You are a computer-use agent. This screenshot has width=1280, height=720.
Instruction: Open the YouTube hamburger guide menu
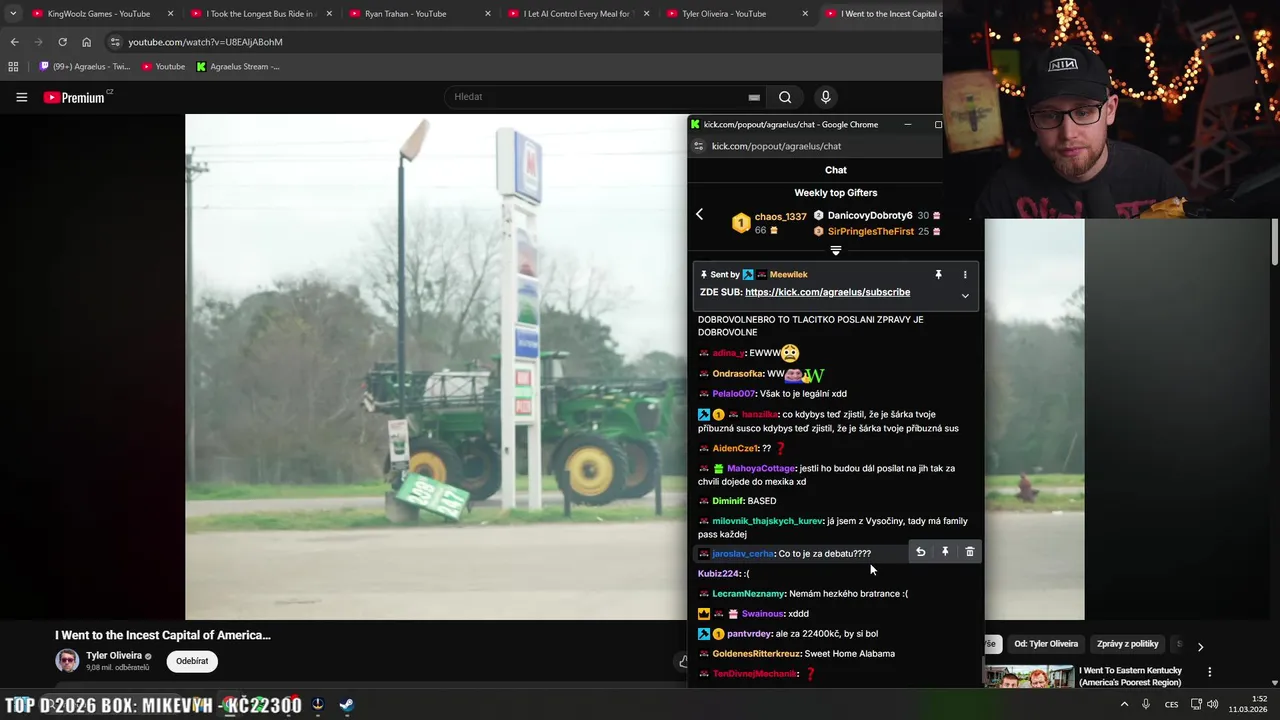21,97
